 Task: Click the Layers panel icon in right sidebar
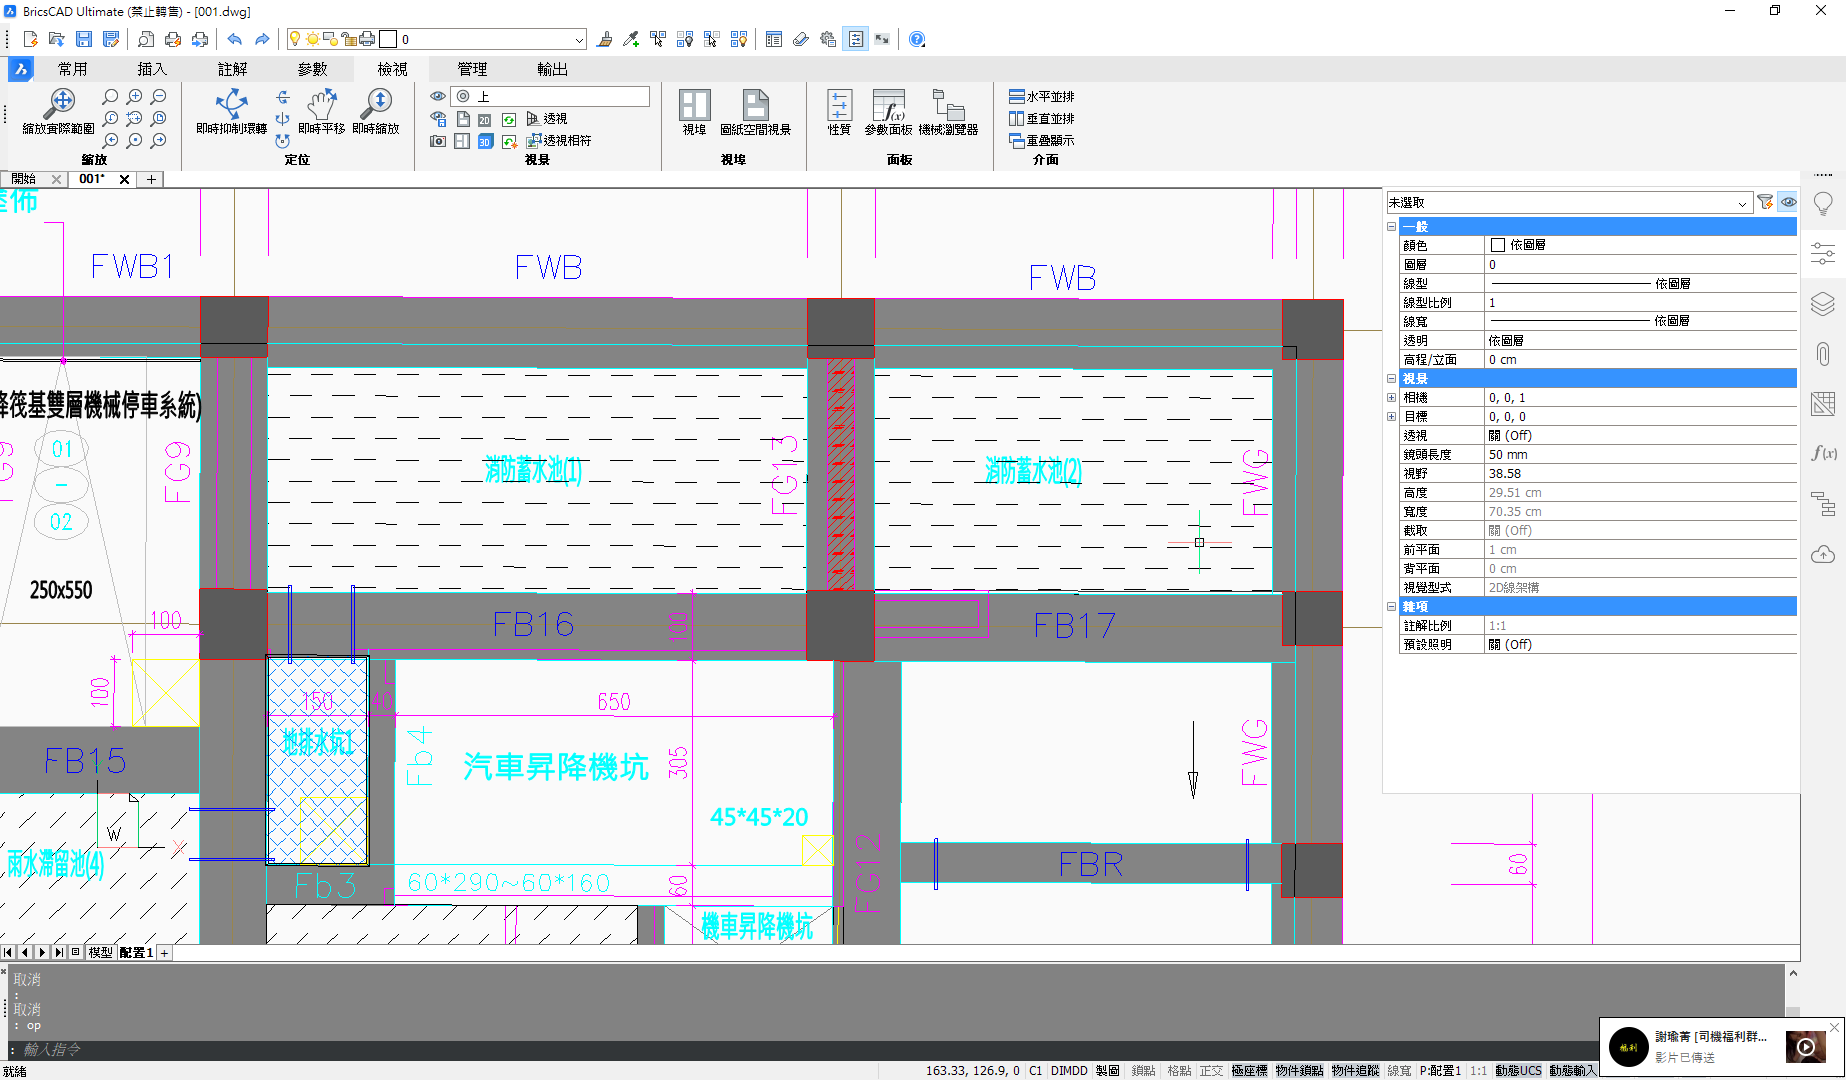tap(1823, 304)
